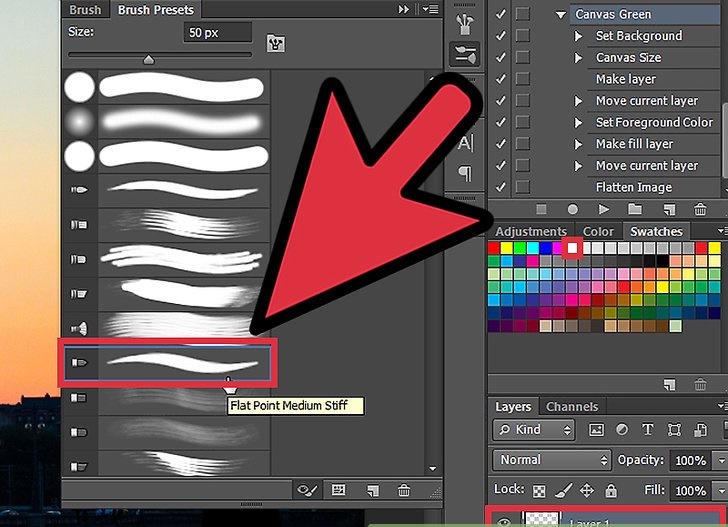Toggle the checkmark for Flatten Image step

(x=500, y=187)
